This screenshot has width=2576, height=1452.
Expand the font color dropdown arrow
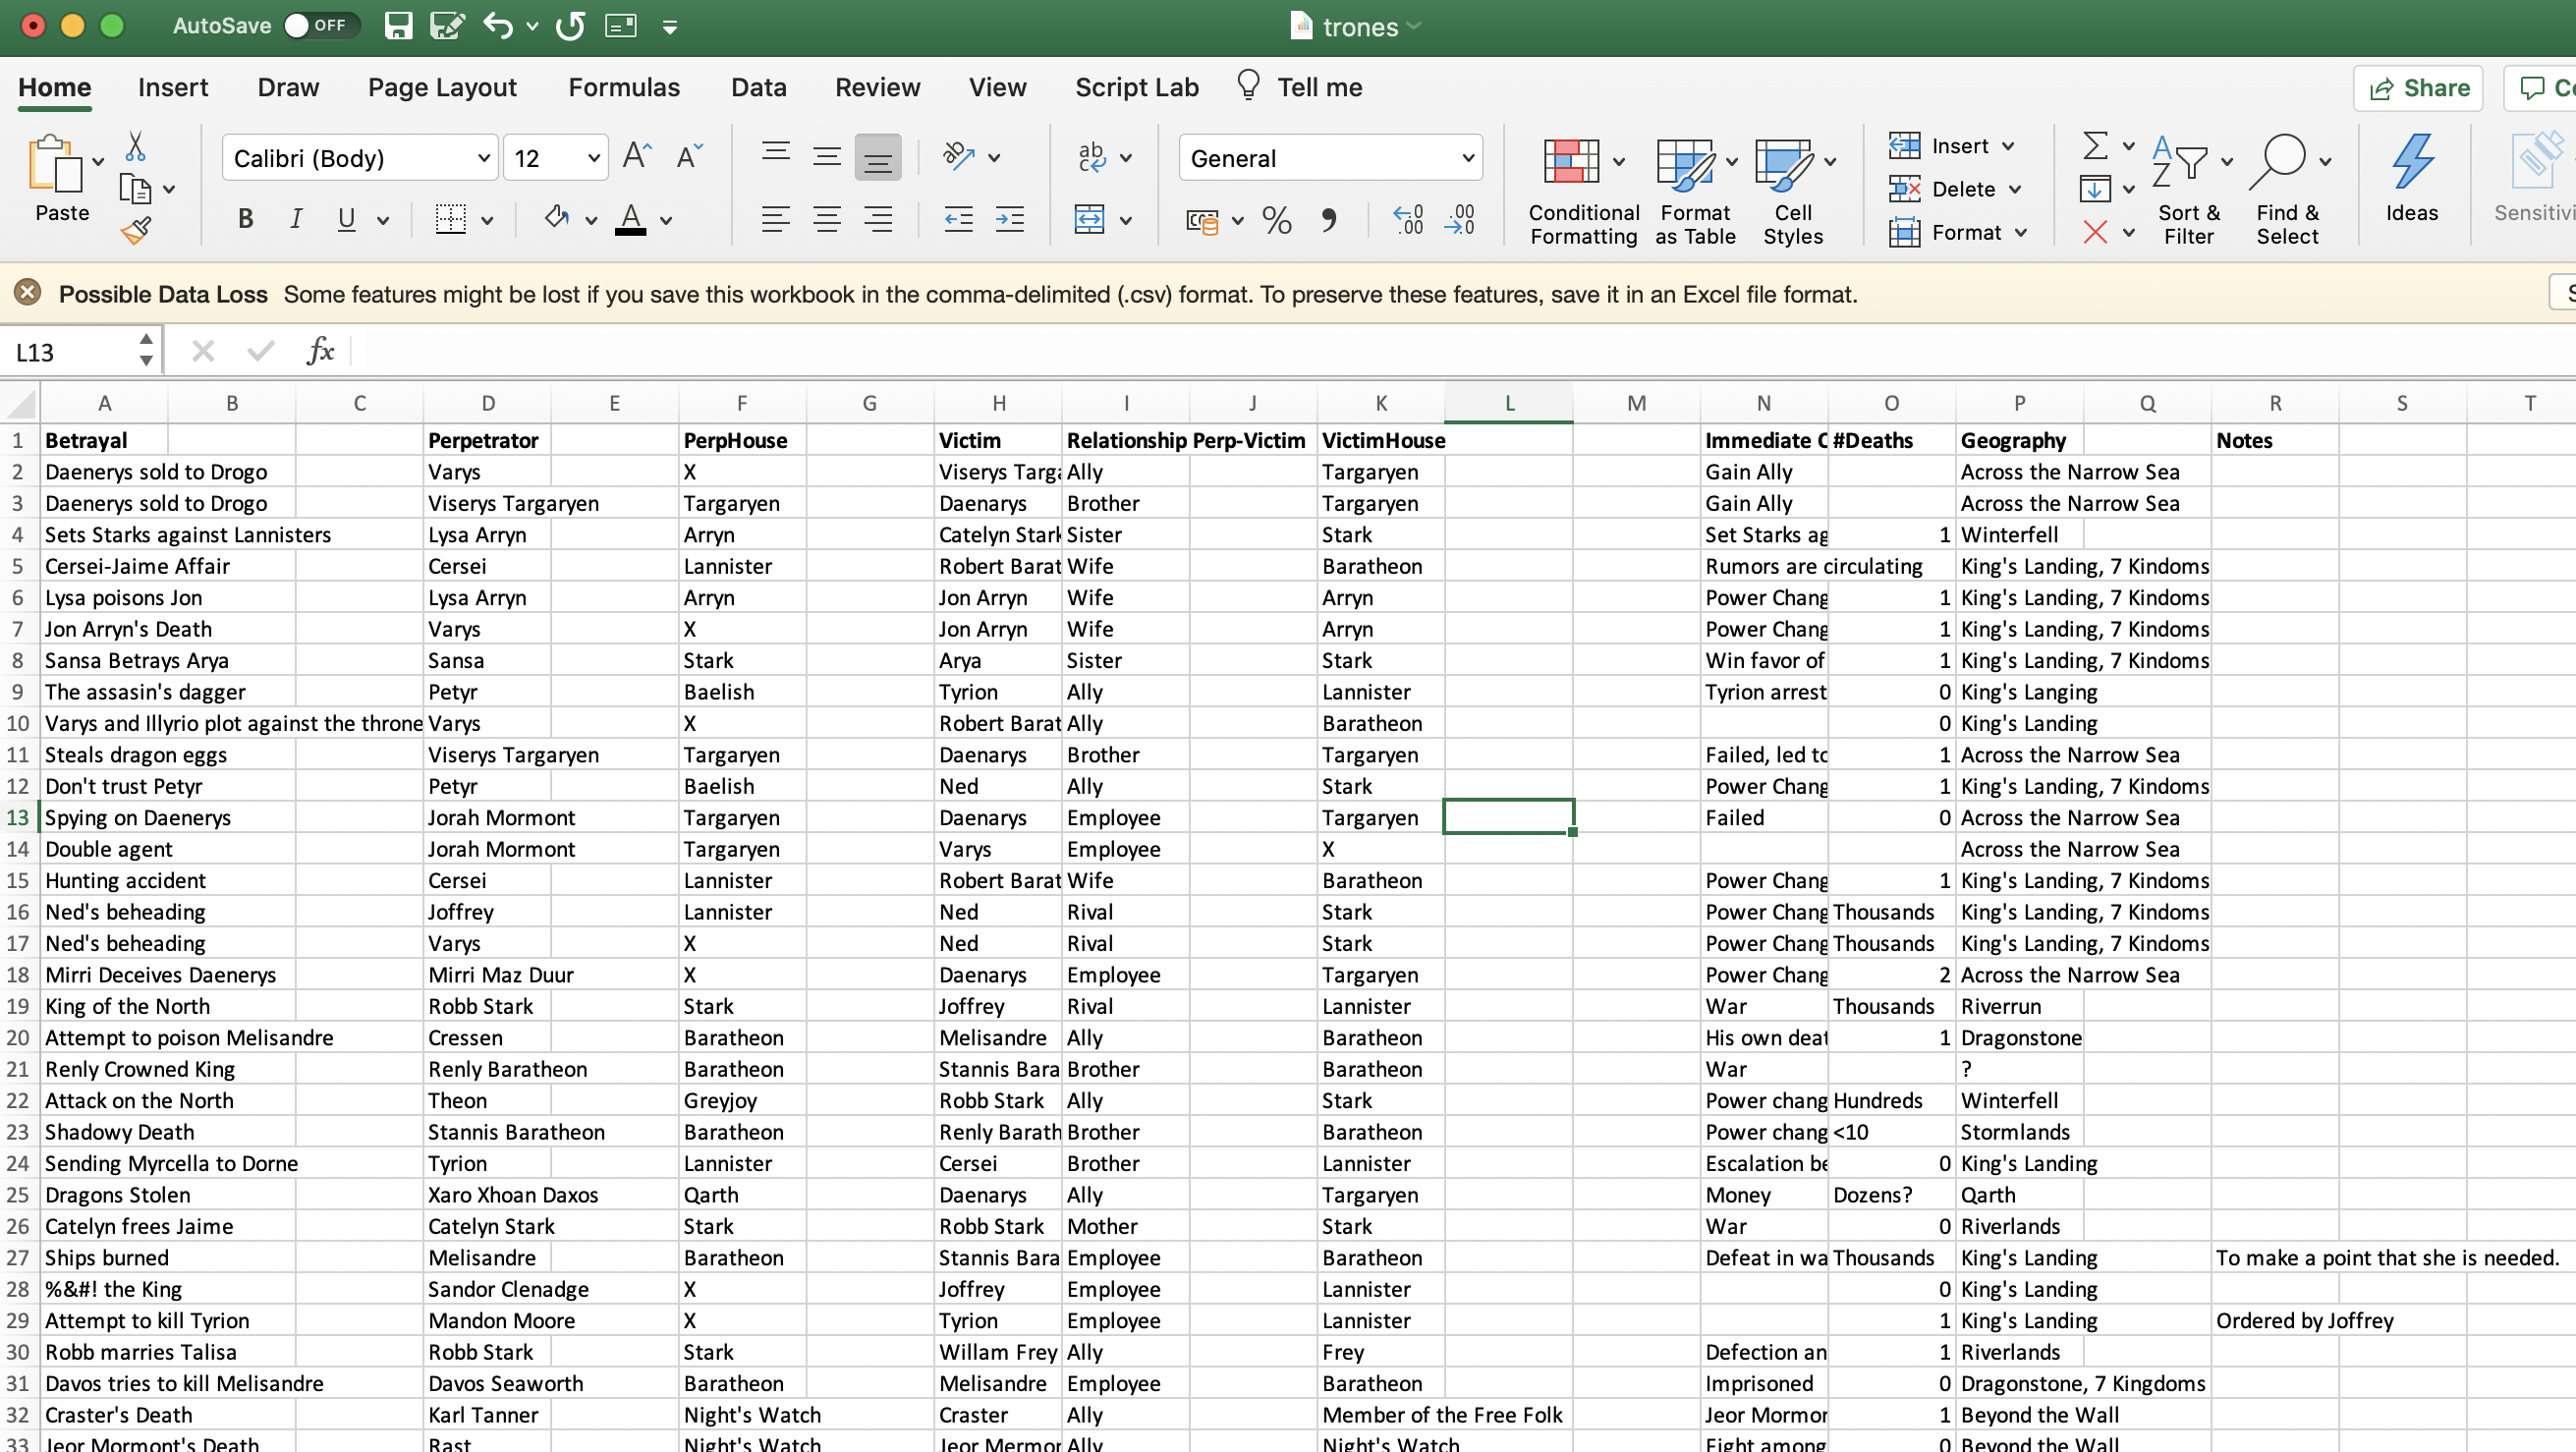[666, 220]
